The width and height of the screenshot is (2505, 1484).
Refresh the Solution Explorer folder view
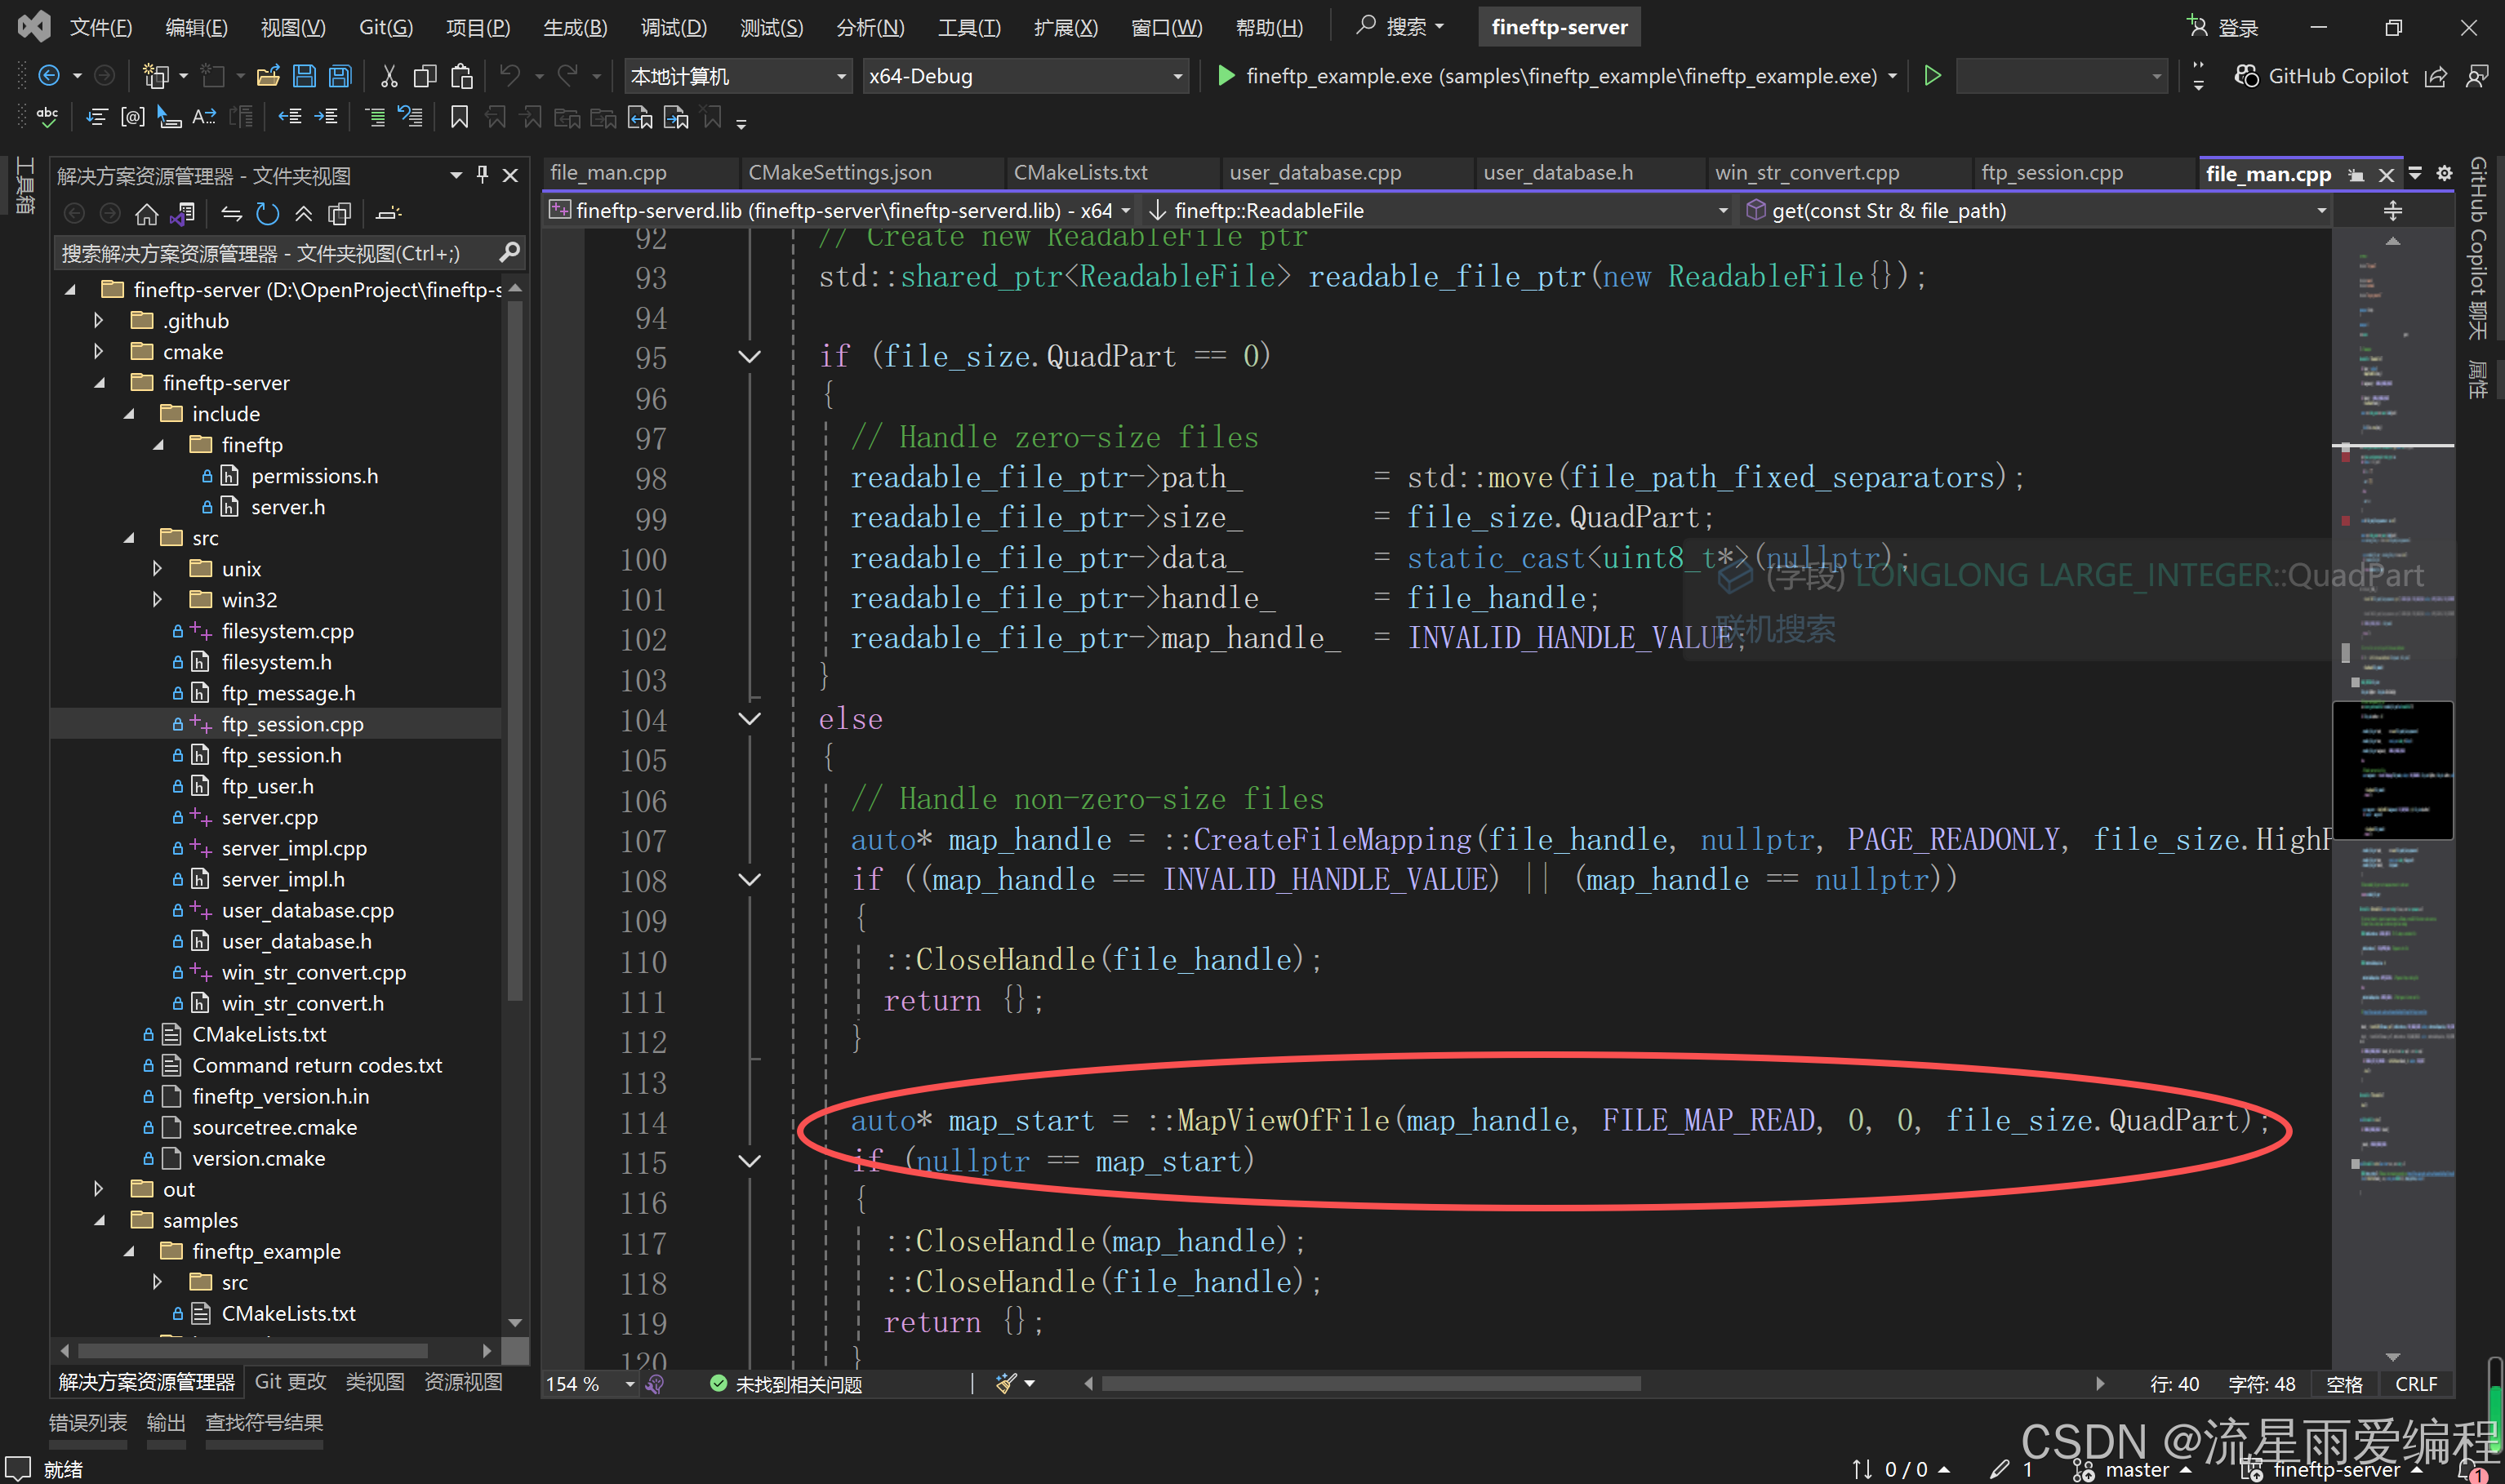[x=267, y=213]
